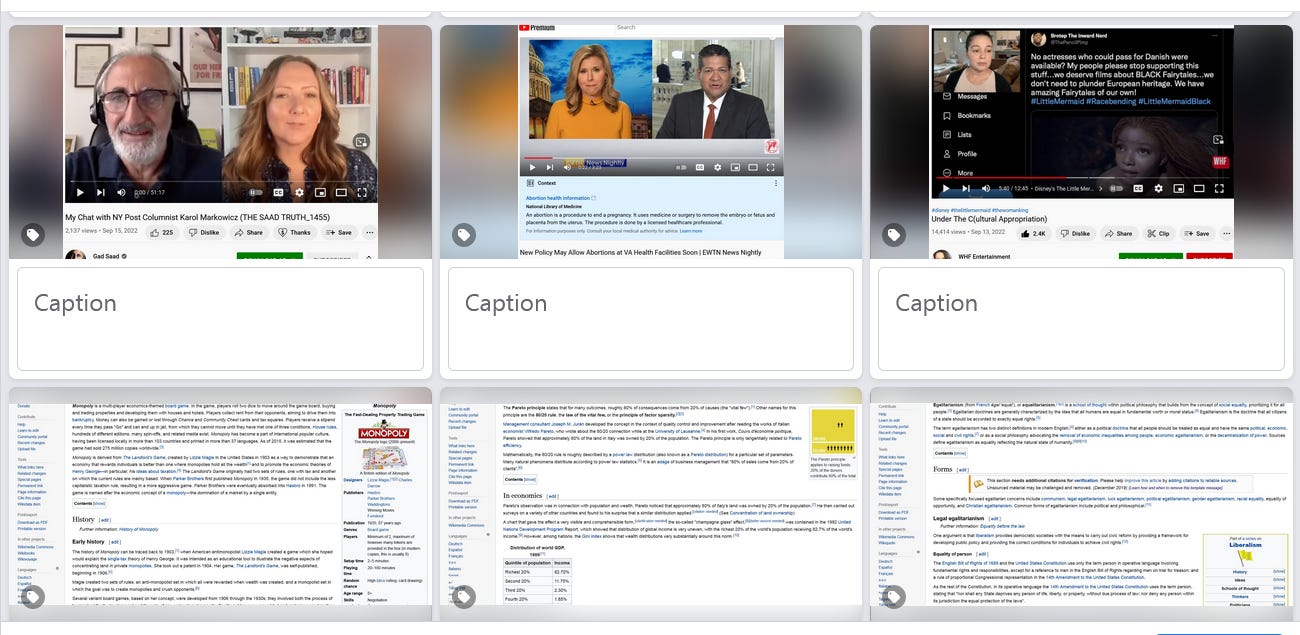Switch WHF Entertainment video to theater mode
This screenshot has width=1300, height=635.
point(1198,188)
